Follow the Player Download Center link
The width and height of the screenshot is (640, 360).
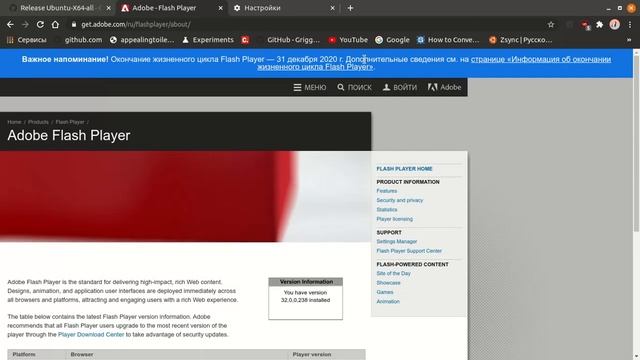coord(91,335)
